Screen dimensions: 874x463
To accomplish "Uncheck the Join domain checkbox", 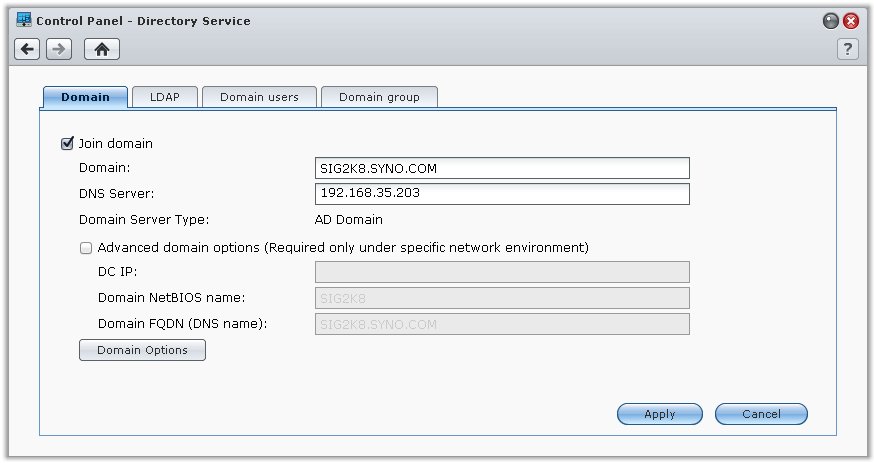I will pos(67,143).
